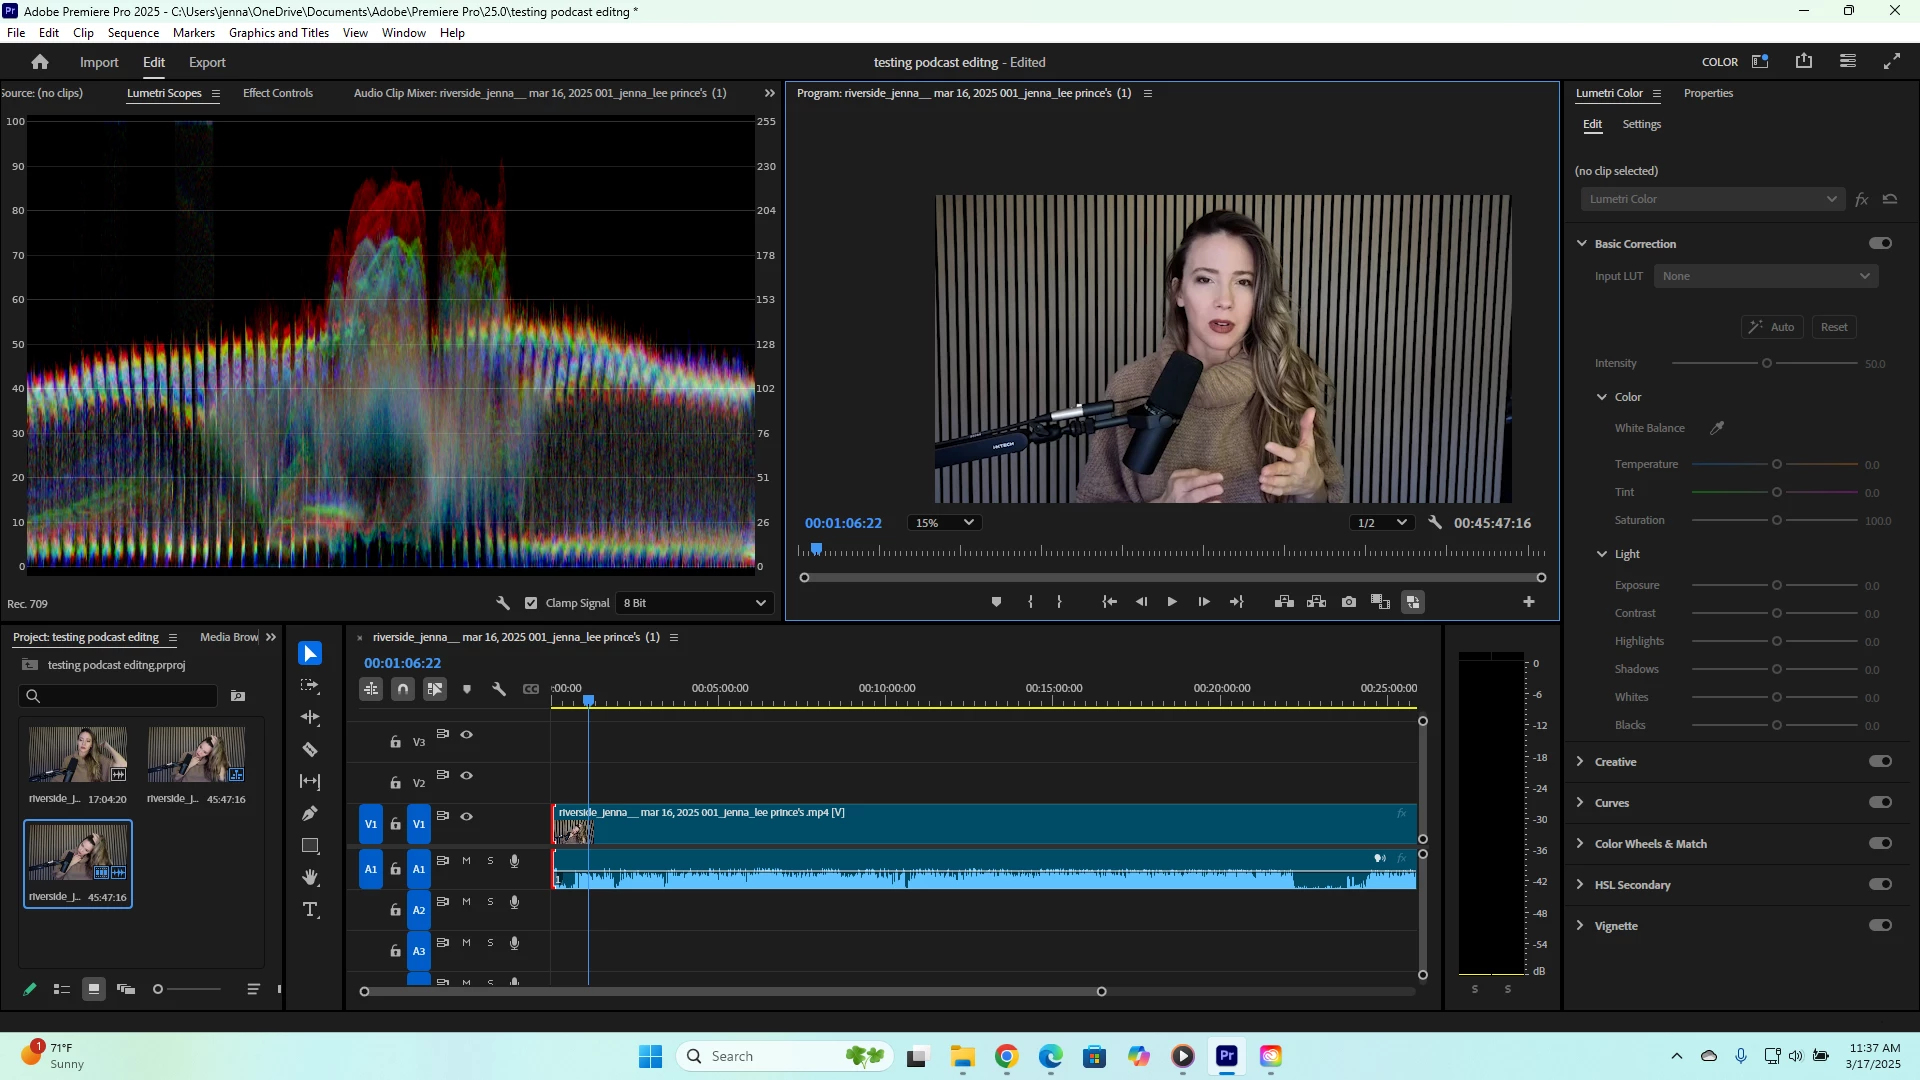Click the White Balance eyedropper
1920x1080 pixels.
click(1717, 428)
